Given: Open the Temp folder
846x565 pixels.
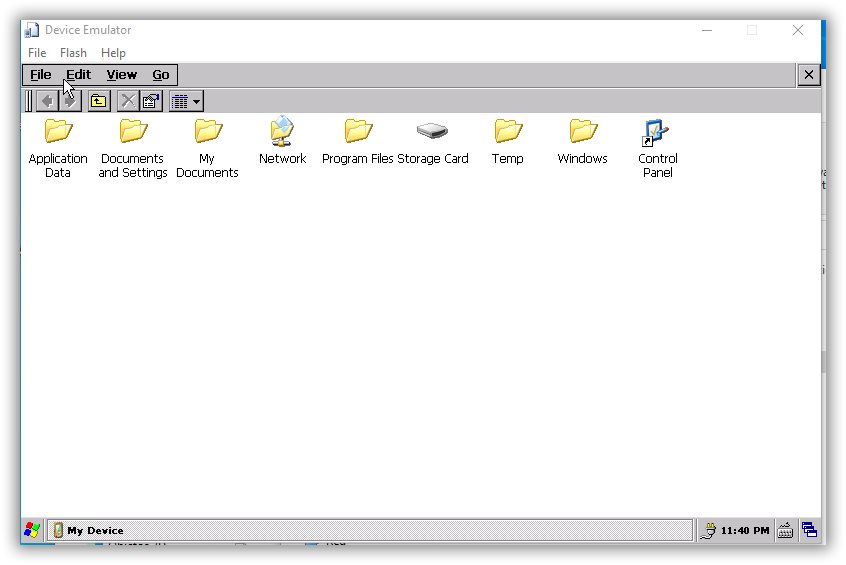Looking at the screenshot, I should click(x=507, y=141).
